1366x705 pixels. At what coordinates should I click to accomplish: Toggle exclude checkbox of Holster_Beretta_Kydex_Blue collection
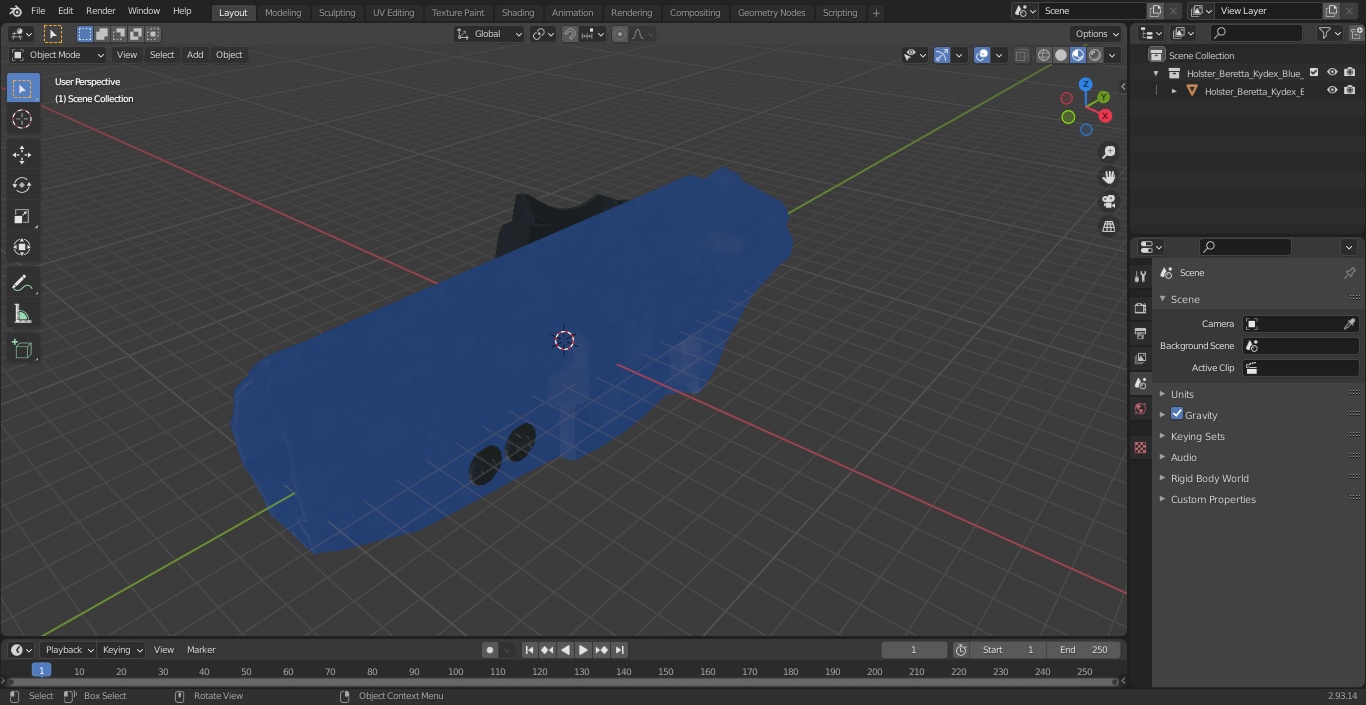click(1314, 72)
